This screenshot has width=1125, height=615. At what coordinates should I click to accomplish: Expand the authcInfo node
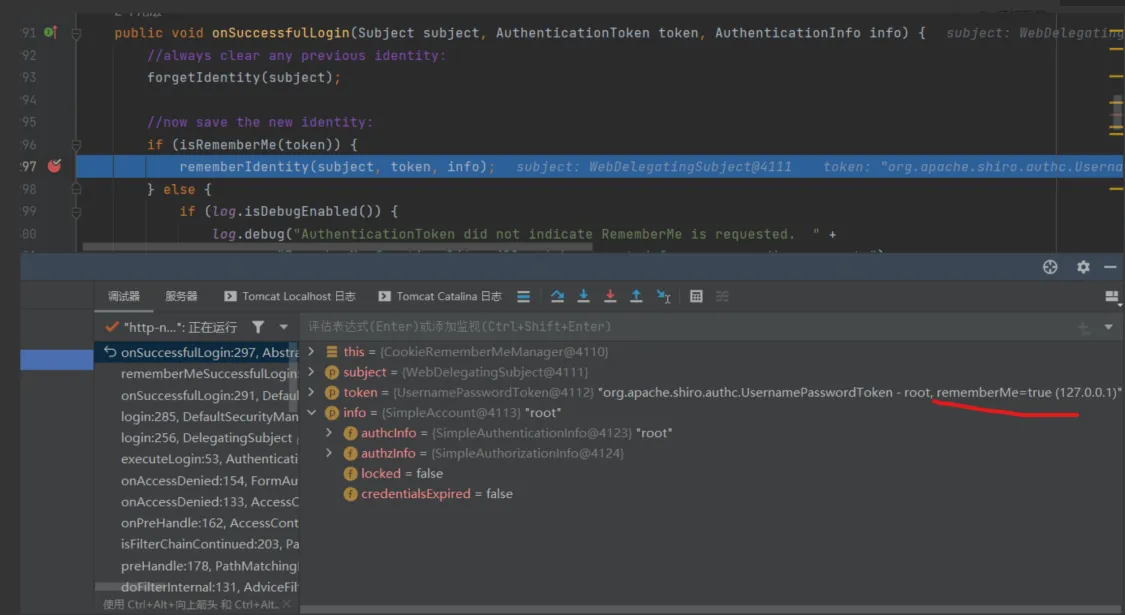[x=329, y=433]
